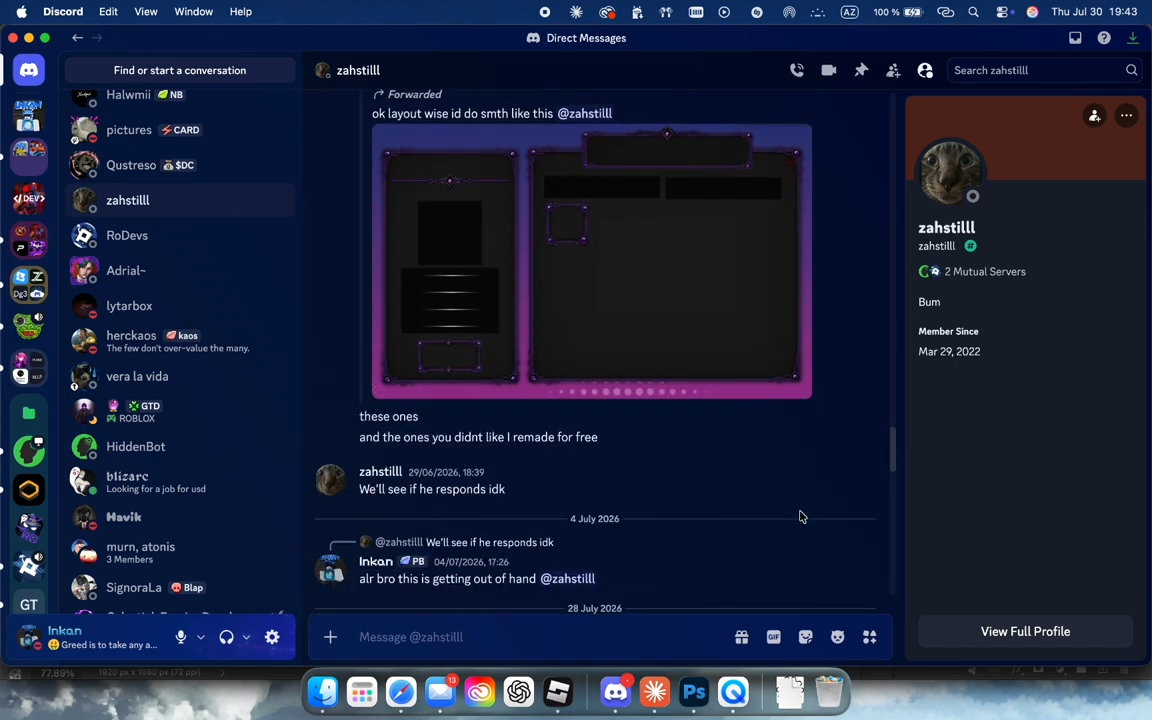Hide the user profile panel
The width and height of the screenshot is (1152, 720).
pyautogui.click(x=925, y=71)
